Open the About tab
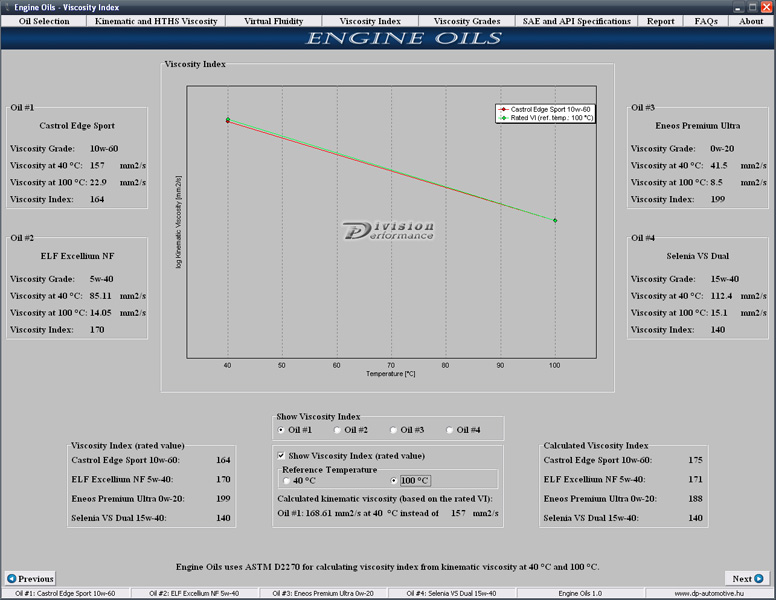The image size is (776, 600). click(751, 21)
